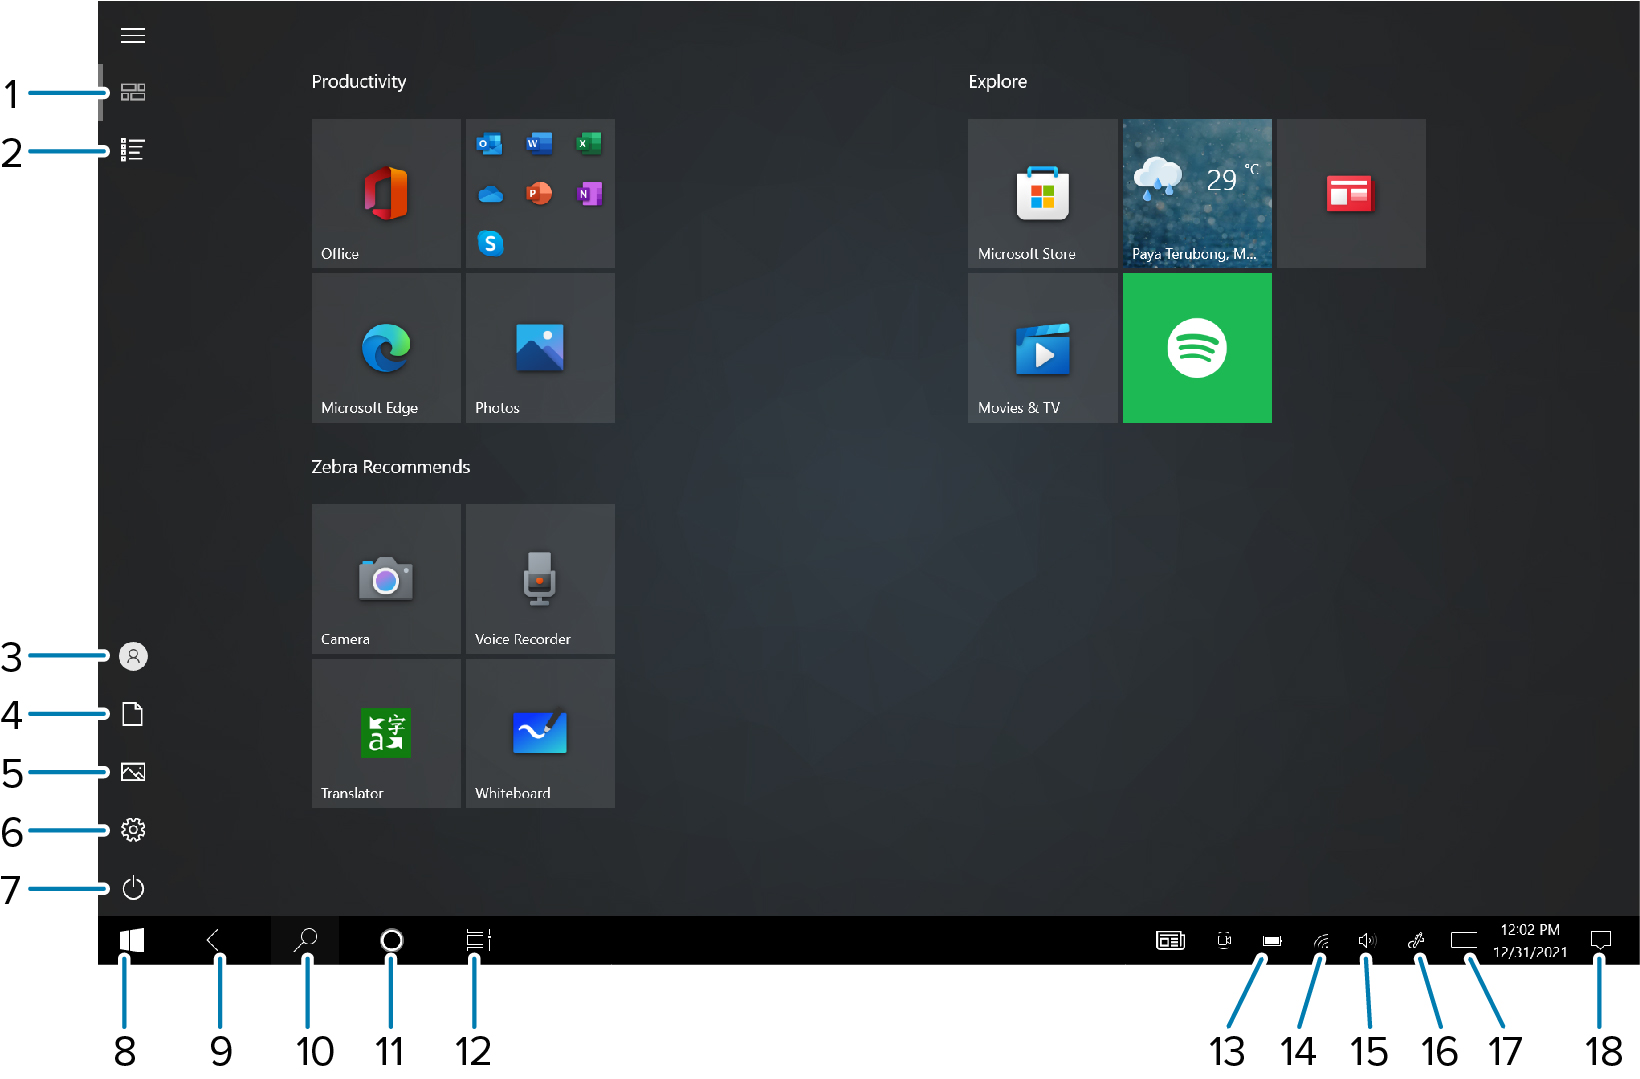Open Outlook from the Office group tile

pos(489,144)
